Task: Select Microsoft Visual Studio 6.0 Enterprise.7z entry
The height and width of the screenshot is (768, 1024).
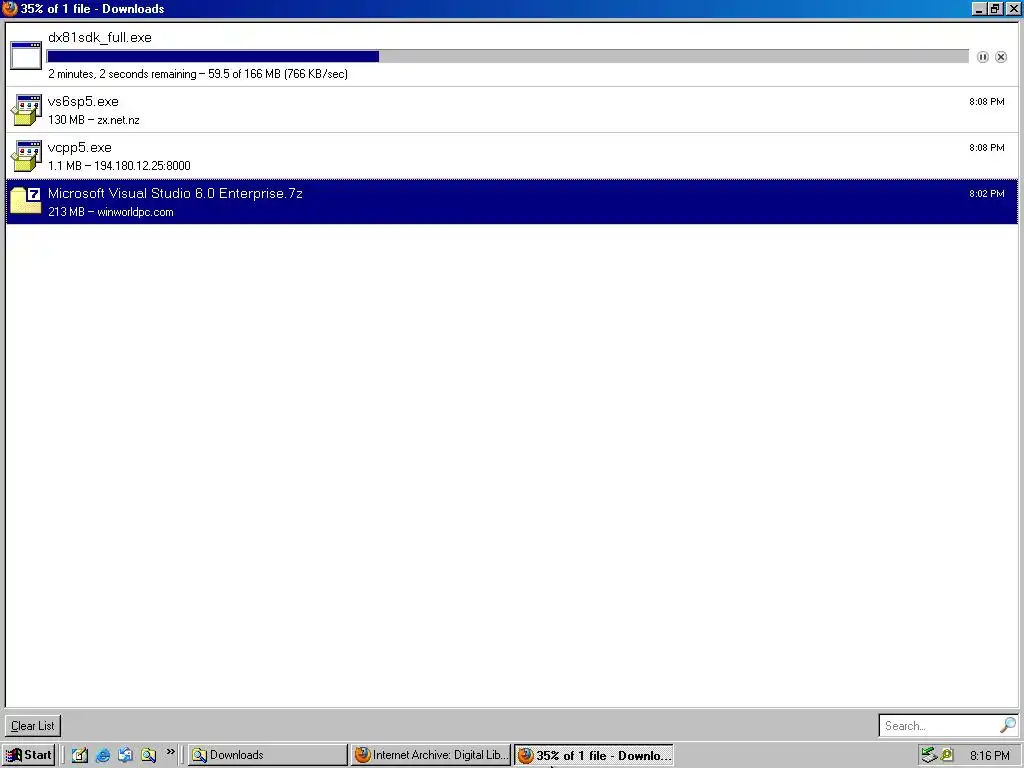Action: tap(512, 201)
